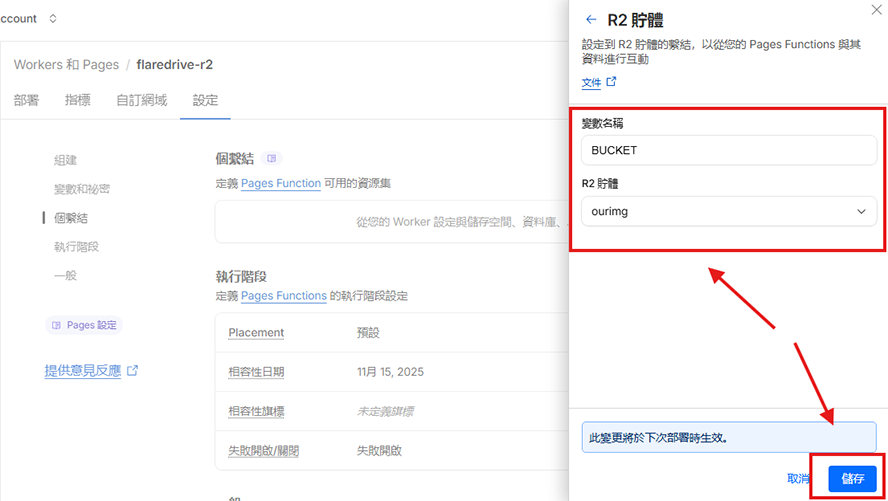
Task: Focus the BUCKET variable name field
Action: tap(729, 150)
